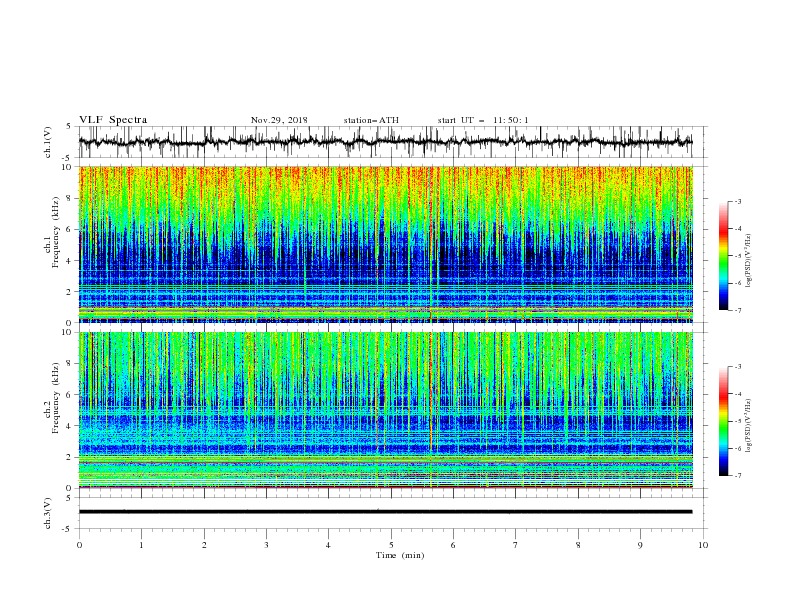Screen dimensions: 792x612
Task: Click the "-7" label on ch.2 colorbar
Action: 737,476
